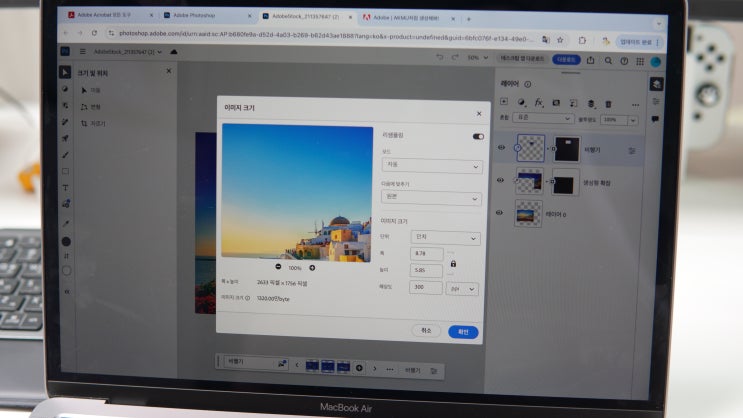Image resolution: width=743 pixels, height=418 pixels.
Task: Select the 레이어 0 thumbnail
Action: click(528, 214)
